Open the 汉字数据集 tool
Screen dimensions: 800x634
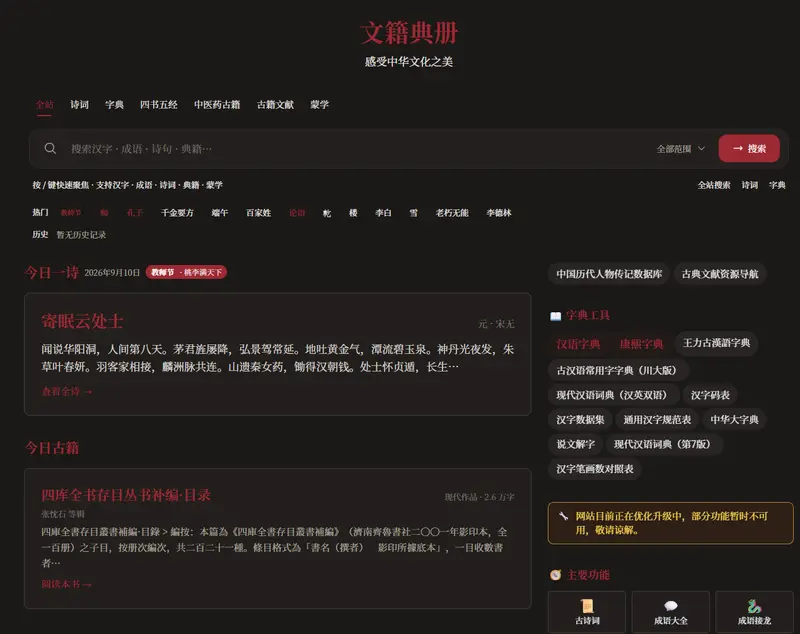coord(580,420)
